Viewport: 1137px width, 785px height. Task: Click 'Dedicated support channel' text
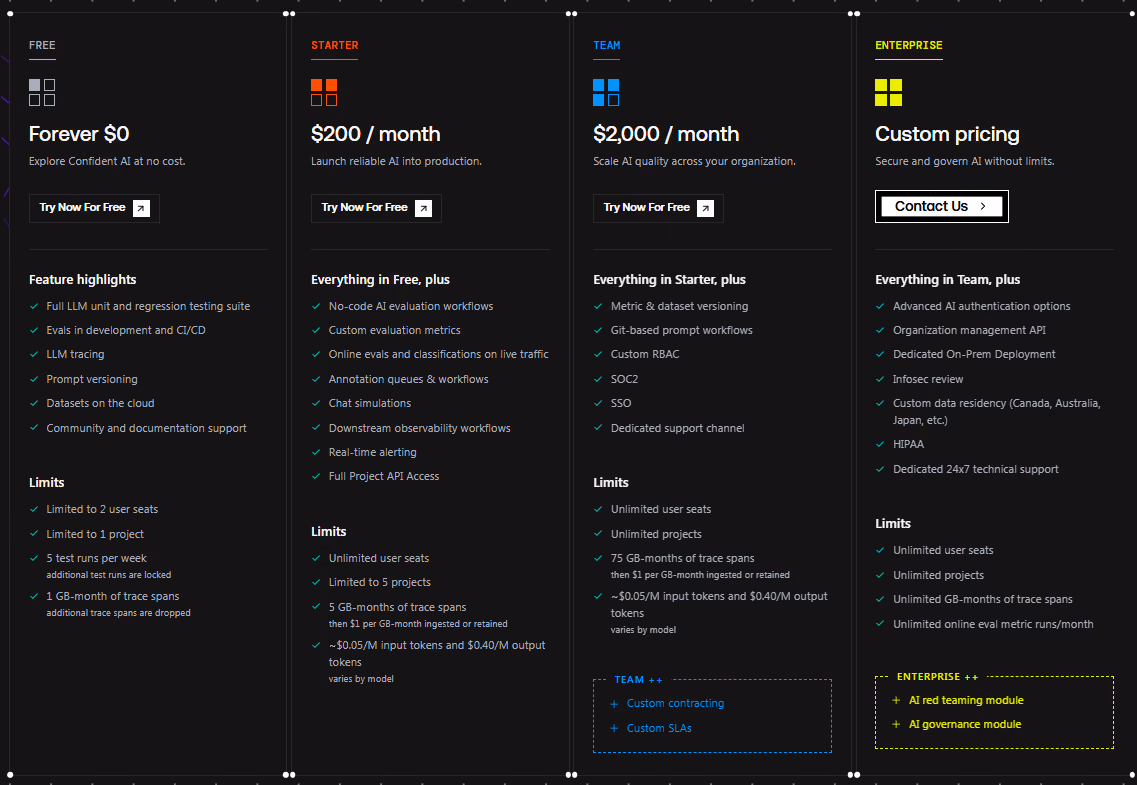[677, 428]
